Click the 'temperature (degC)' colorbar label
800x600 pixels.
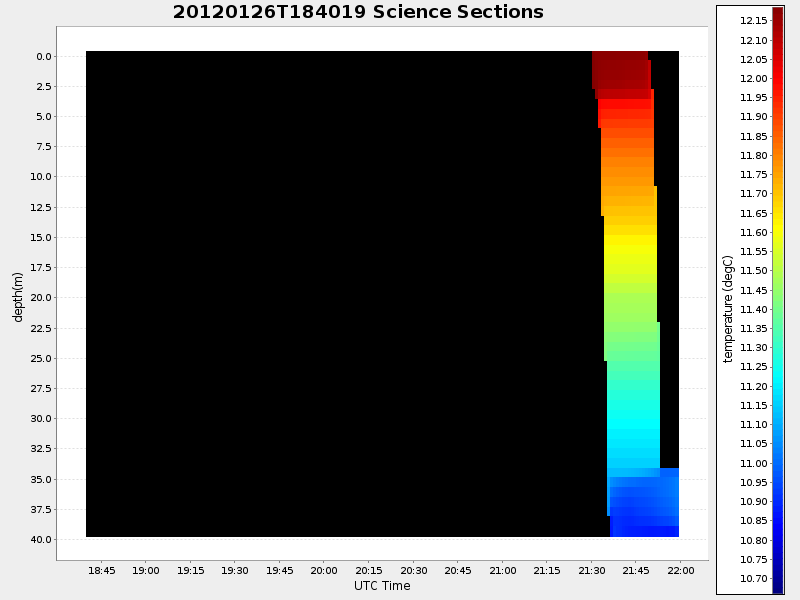click(728, 309)
